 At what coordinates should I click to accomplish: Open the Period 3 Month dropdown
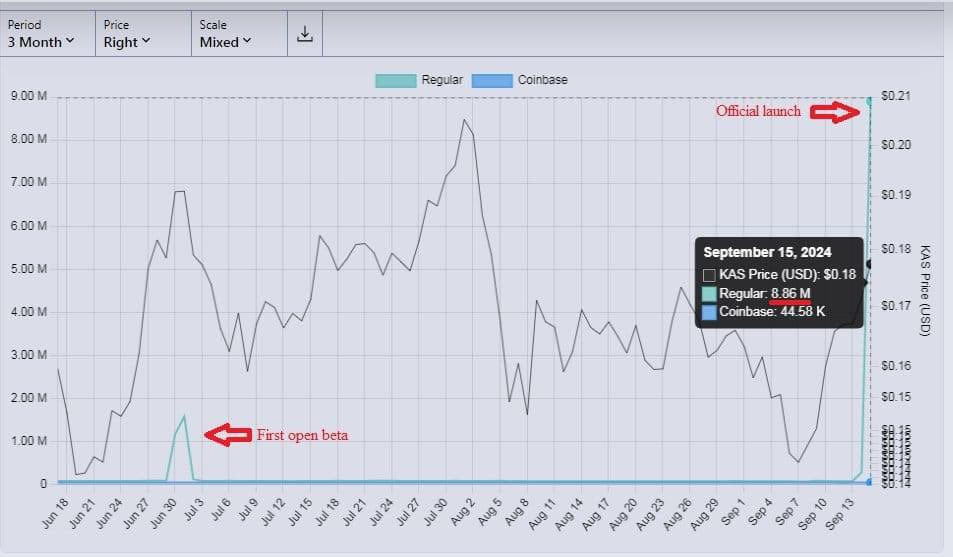tap(47, 34)
